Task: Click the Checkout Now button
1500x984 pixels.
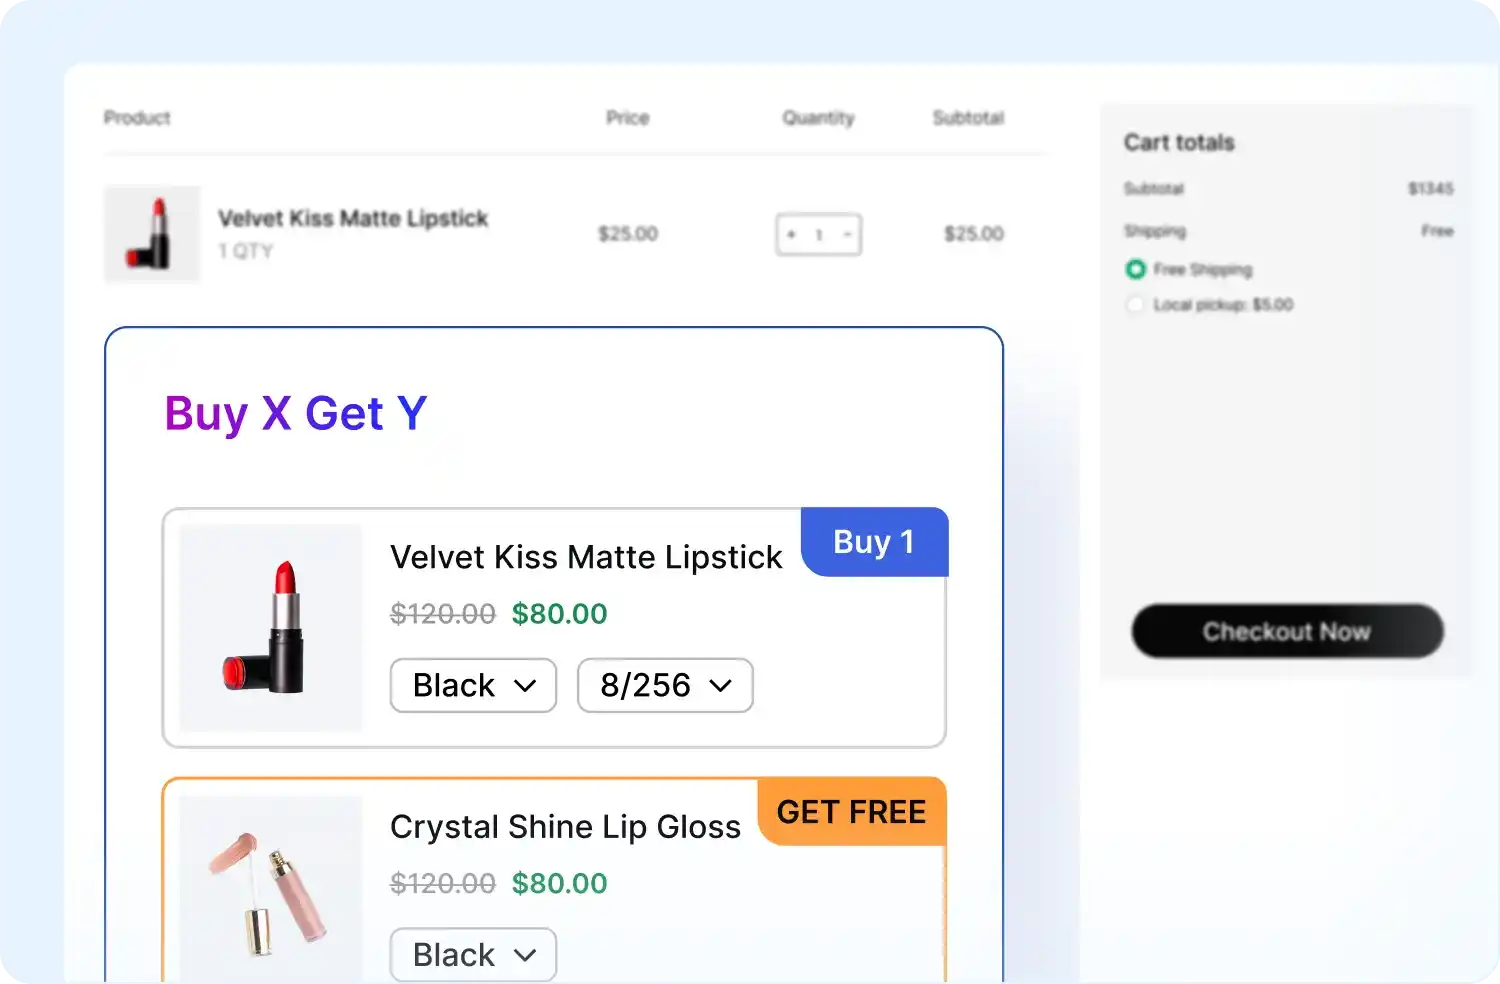Action: [1287, 631]
